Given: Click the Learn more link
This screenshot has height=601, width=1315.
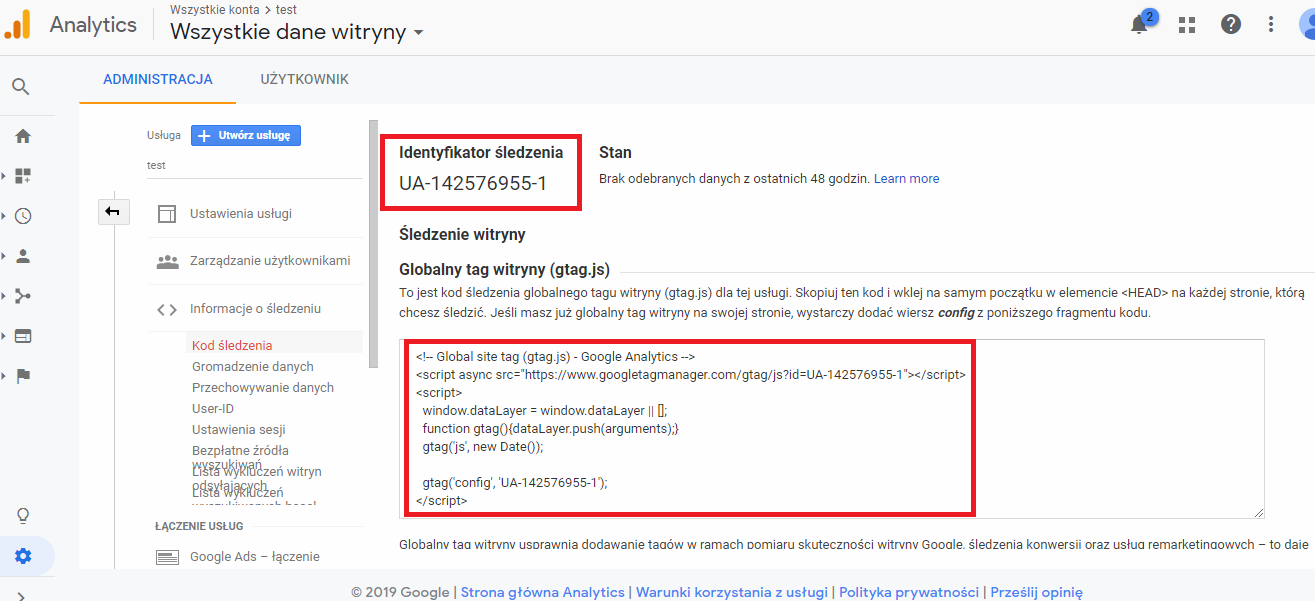Looking at the screenshot, I should pyautogui.click(x=906, y=178).
